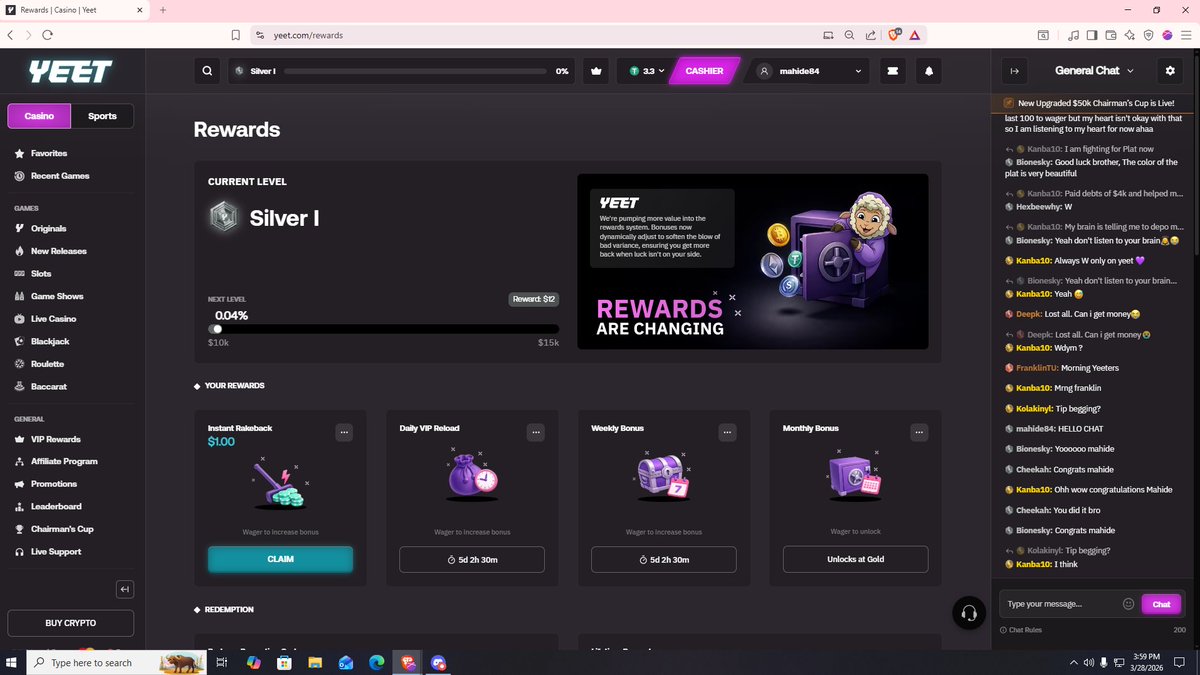The height and width of the screenshot is (675, 1200).
Task: Open the ticket icon in the header
Action: coord(892,71)
